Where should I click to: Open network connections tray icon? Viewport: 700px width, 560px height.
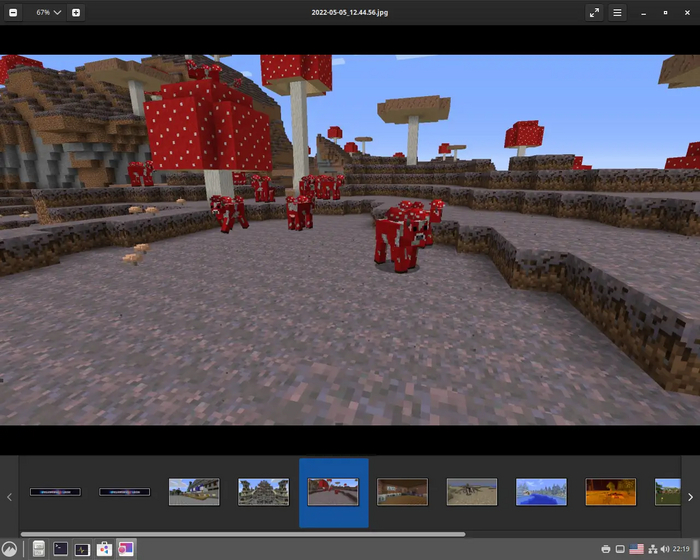click(653, 549)
